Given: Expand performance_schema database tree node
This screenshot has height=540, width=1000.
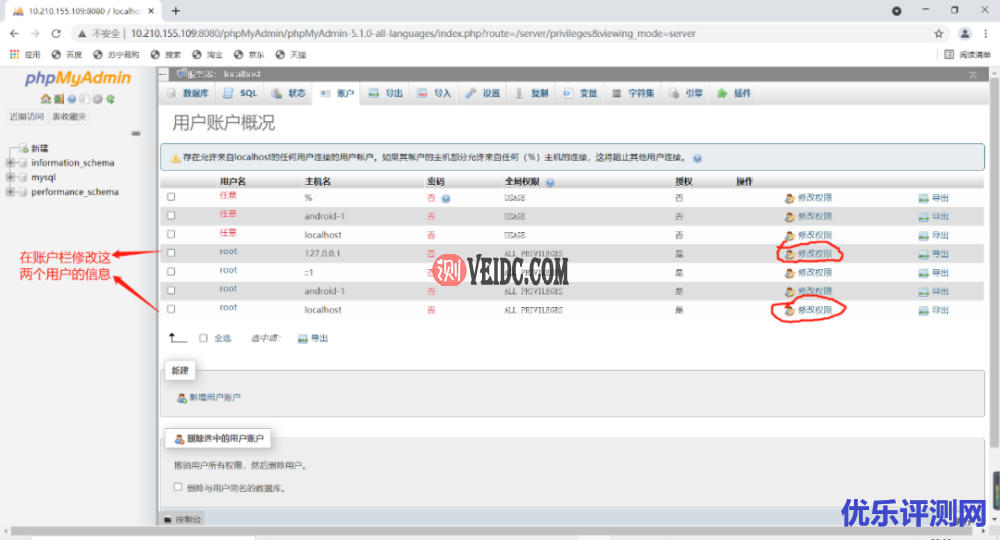Looking at the screenshot, I should (x=10, y=192).
